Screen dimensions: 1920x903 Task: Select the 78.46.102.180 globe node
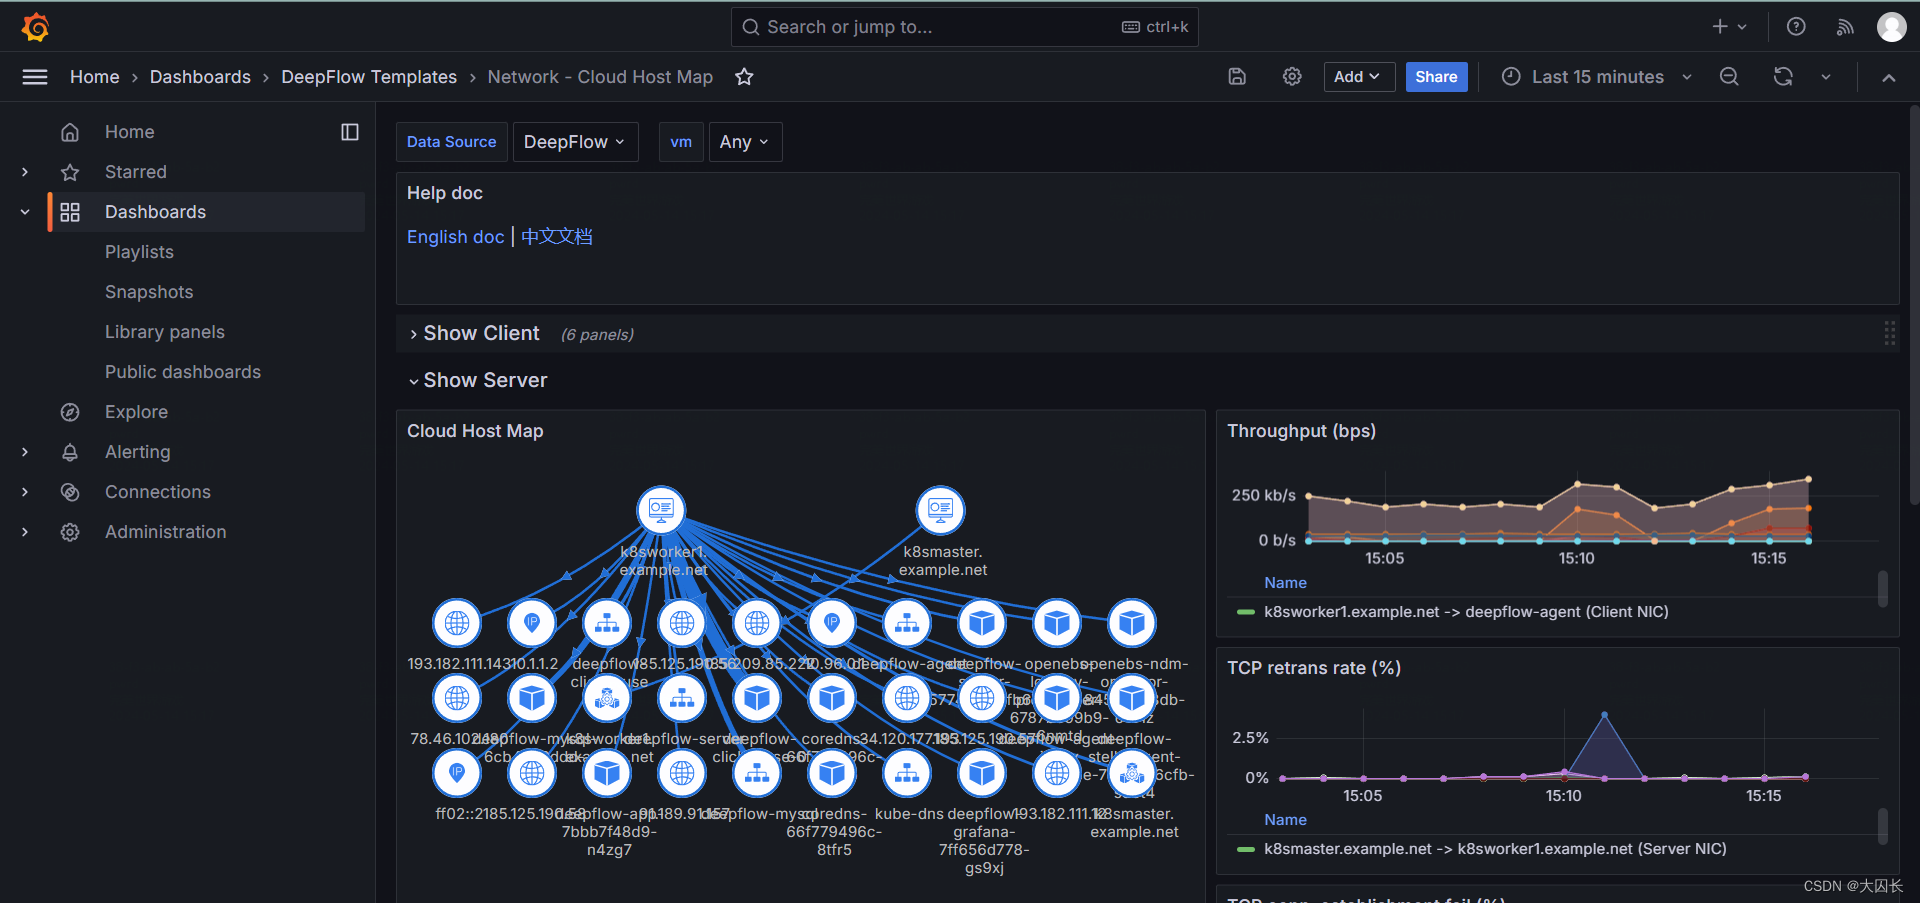[x=457, y=698]
